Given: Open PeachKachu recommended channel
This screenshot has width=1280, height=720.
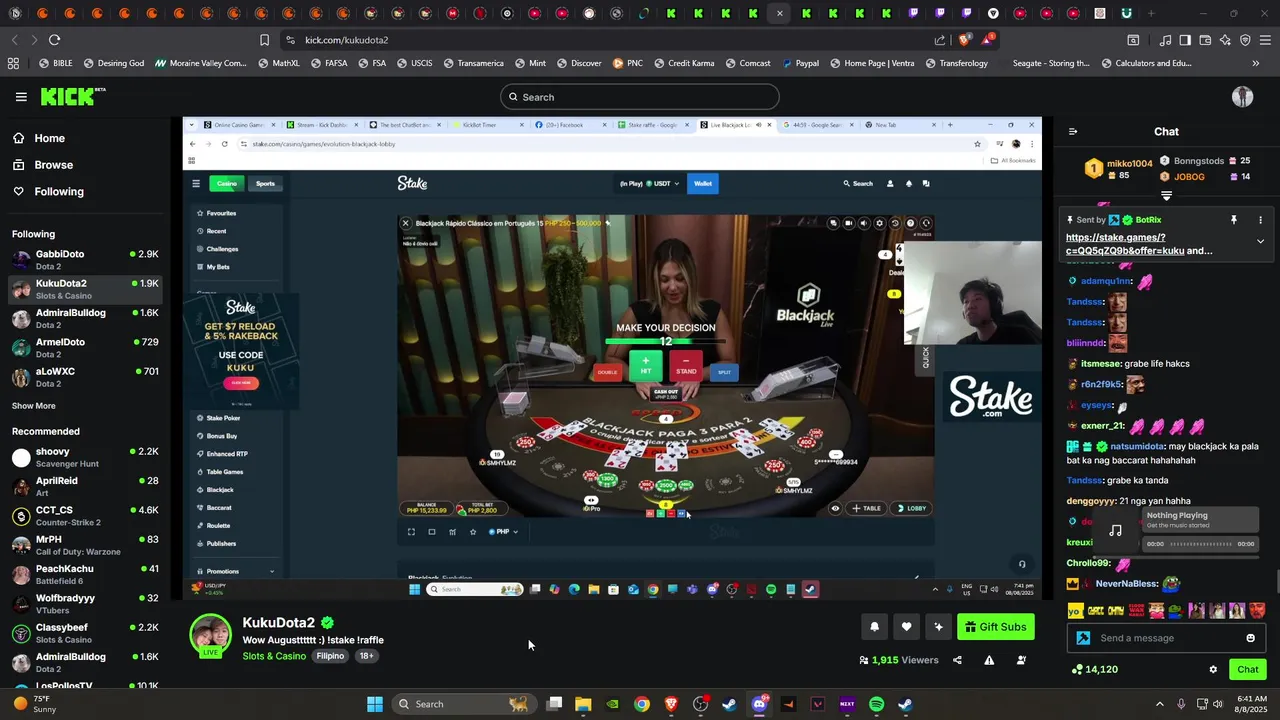Looking at the screenshot, I should pyautogui.click(x=84, y=575).
